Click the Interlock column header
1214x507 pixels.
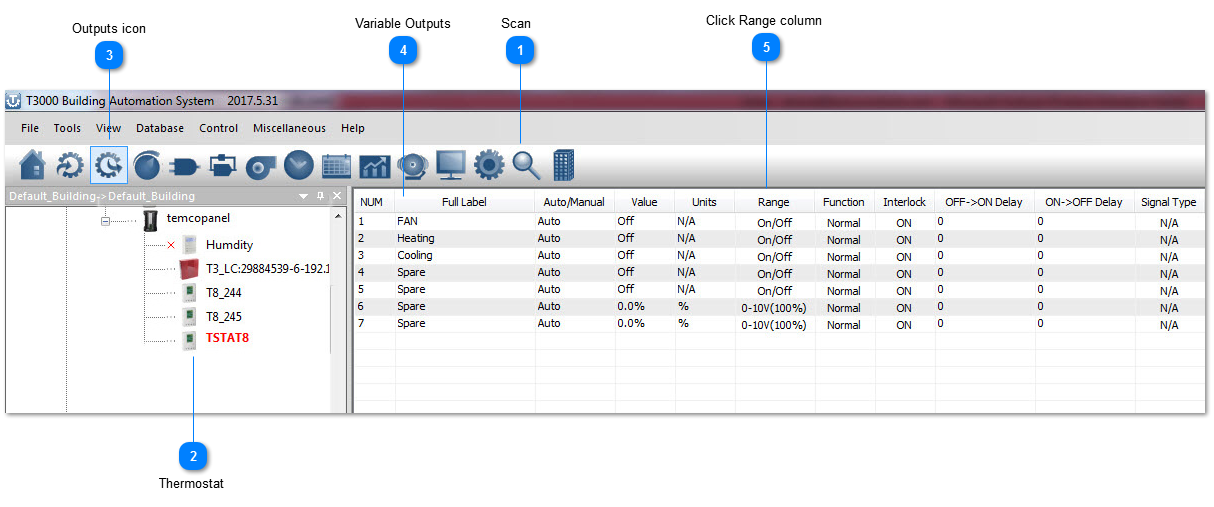coord(904,202)
